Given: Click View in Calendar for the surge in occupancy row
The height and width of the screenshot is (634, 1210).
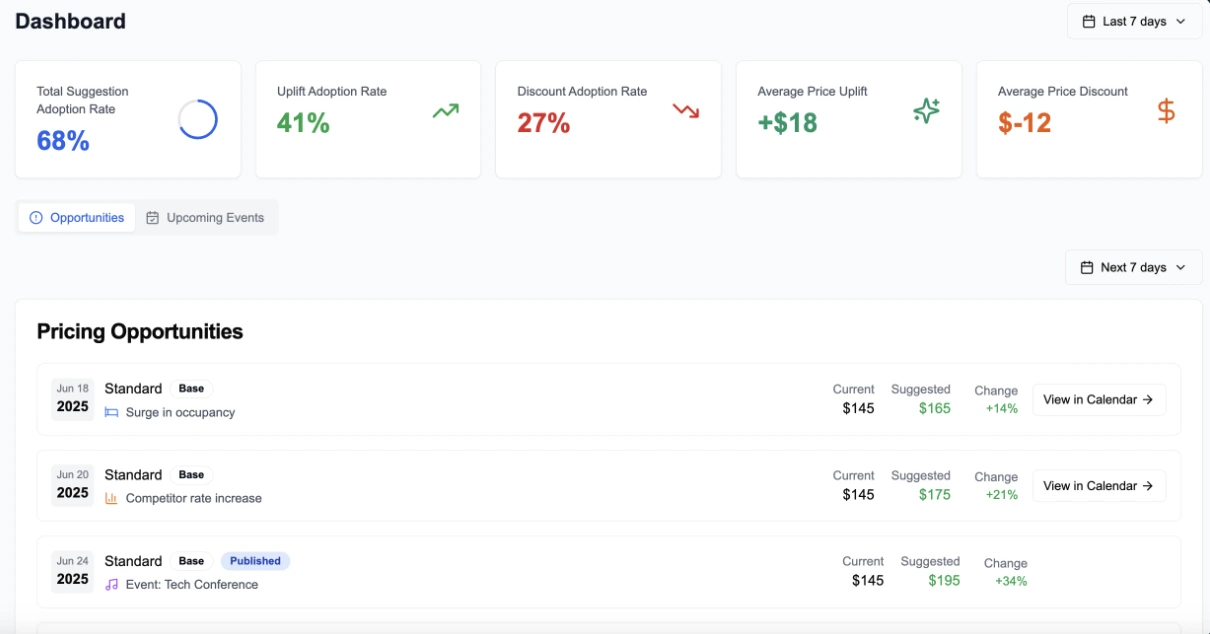Looking at the screenshot, I should 1098,399.
